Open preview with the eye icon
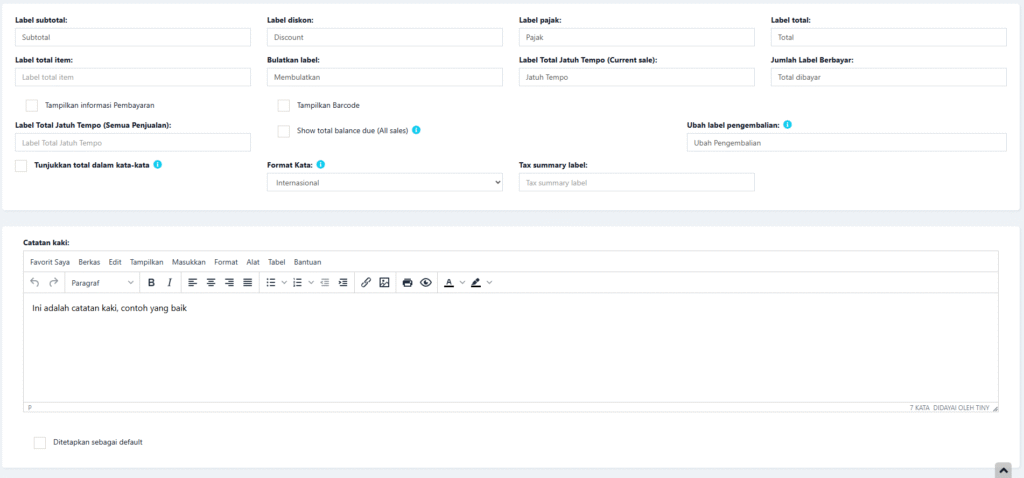 tap(426, 283)
